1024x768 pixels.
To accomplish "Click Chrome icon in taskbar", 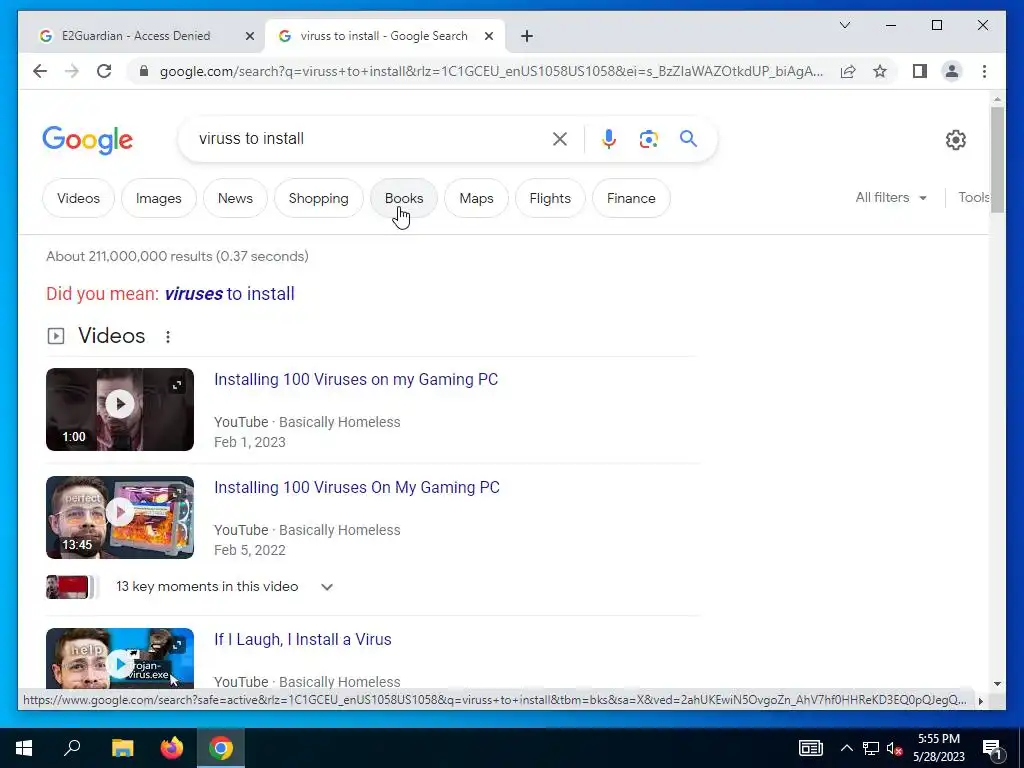I will coord(221,748).
